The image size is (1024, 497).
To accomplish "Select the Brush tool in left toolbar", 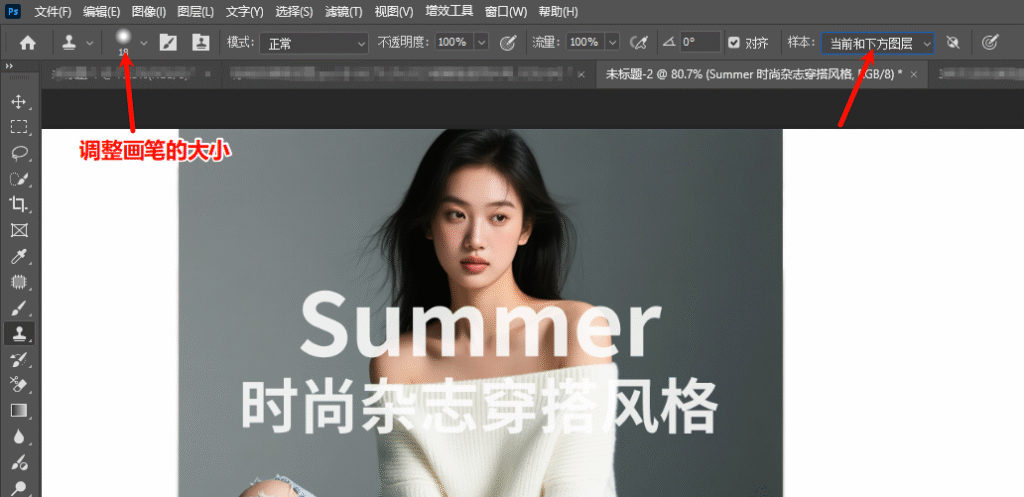I will tap(19, 308).
